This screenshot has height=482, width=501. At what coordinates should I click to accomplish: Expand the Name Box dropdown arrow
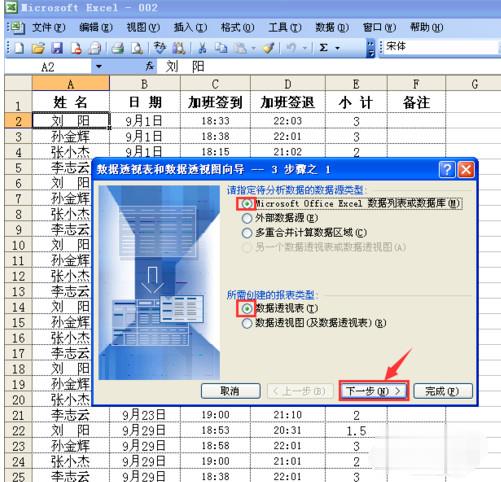99,66
